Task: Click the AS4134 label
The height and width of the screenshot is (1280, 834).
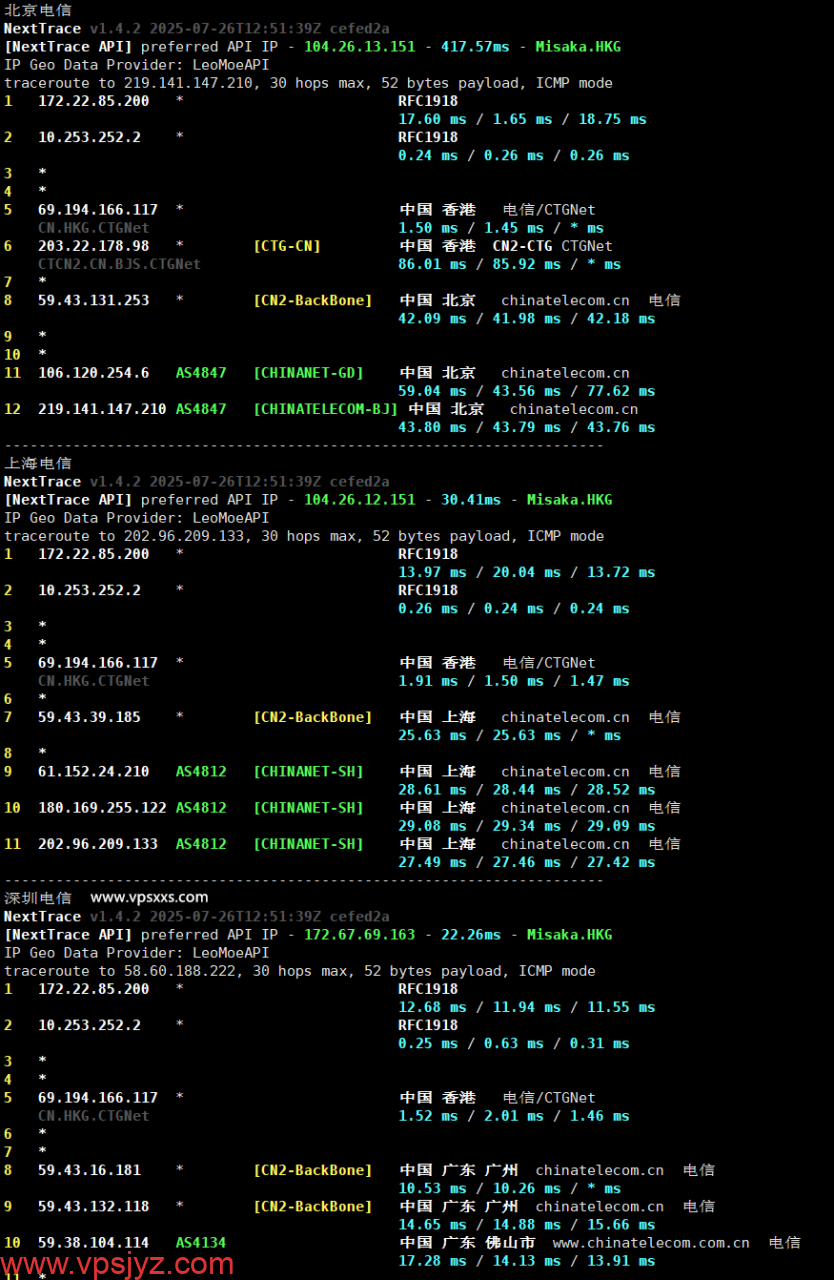Action: pyautogui.click(x=201, y=1242)
